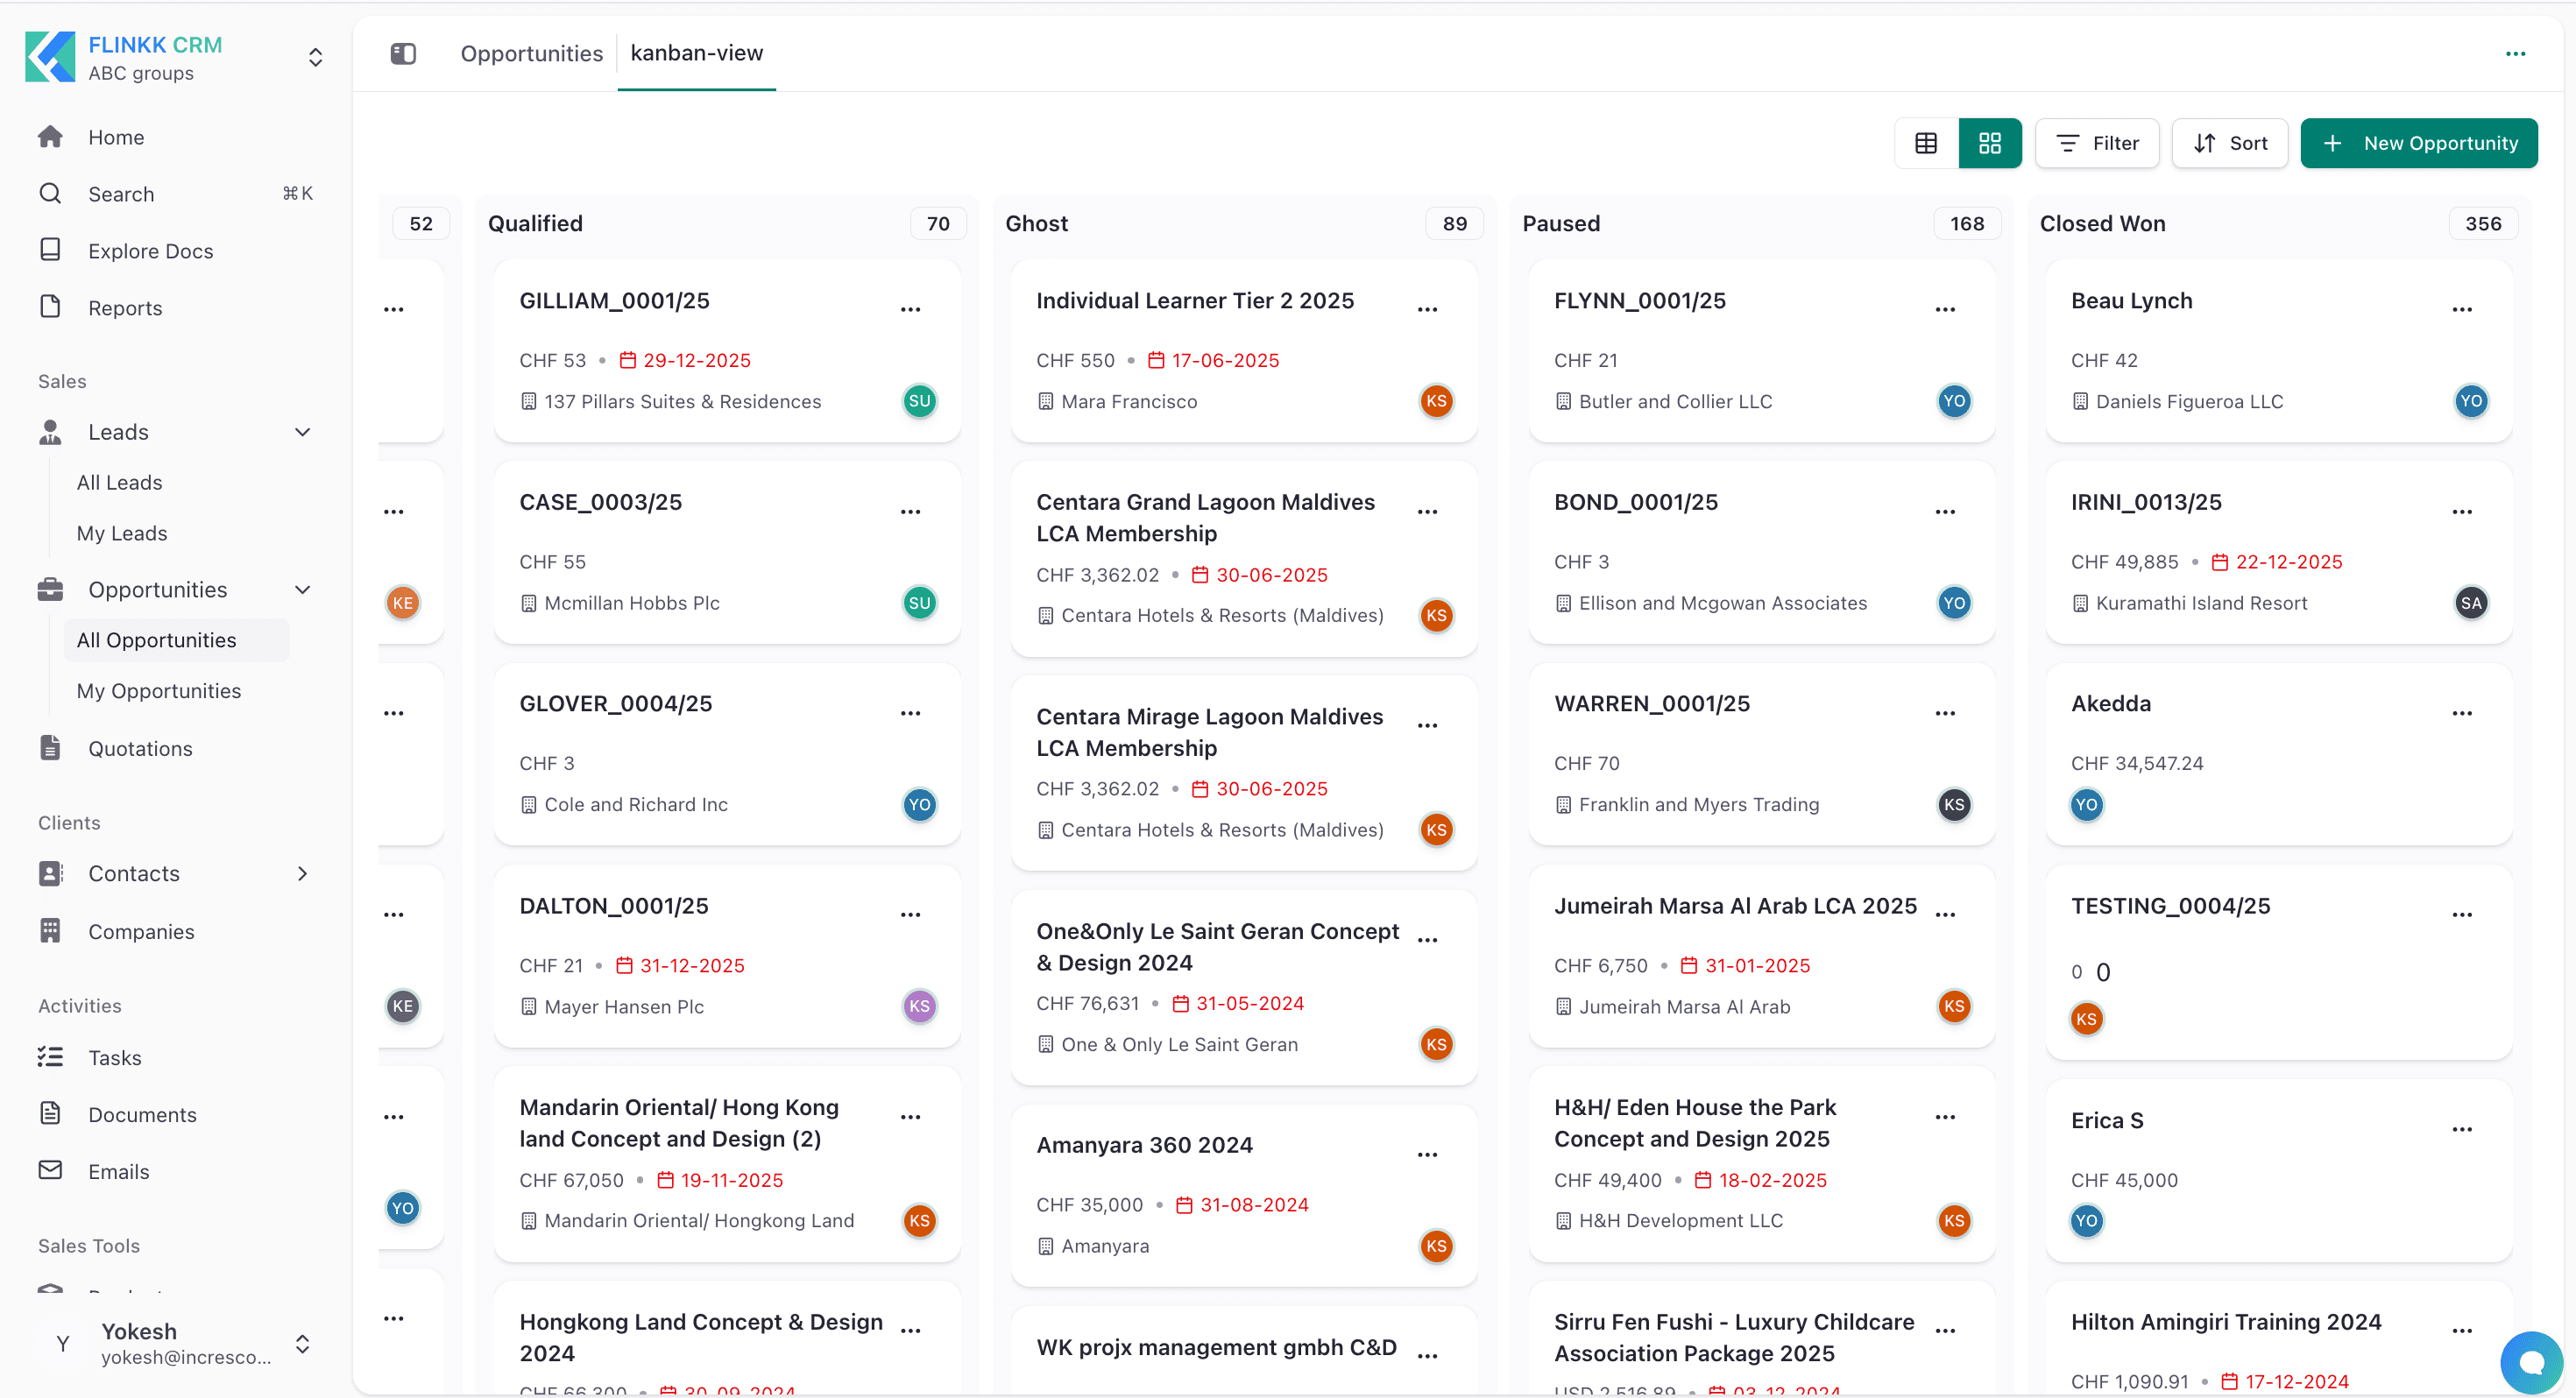Collapse the Opportunities section chevron
The image size is (2576, 1398).
click(302, 590)
